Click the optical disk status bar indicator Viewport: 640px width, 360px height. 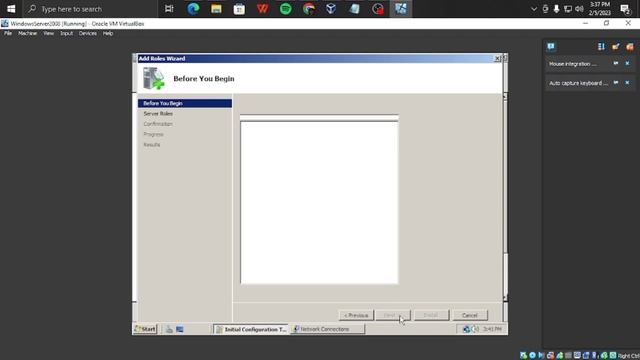coord(532,356)
